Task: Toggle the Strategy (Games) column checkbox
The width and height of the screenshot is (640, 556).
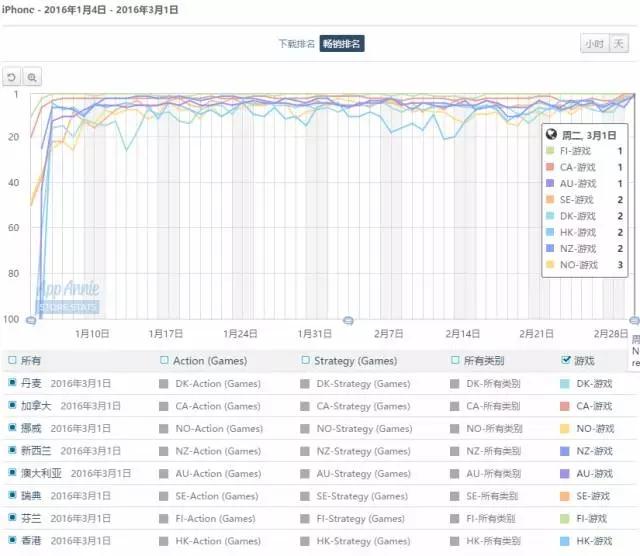Action: pos(306,360)
